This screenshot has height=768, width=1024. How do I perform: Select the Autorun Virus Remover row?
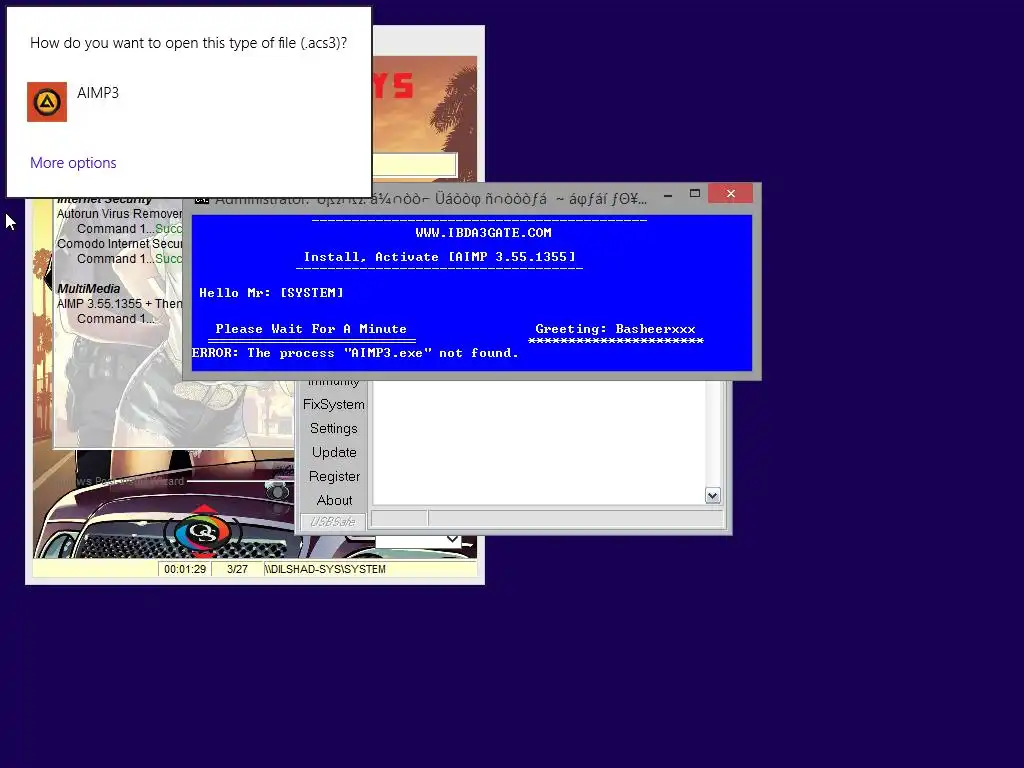120,214
